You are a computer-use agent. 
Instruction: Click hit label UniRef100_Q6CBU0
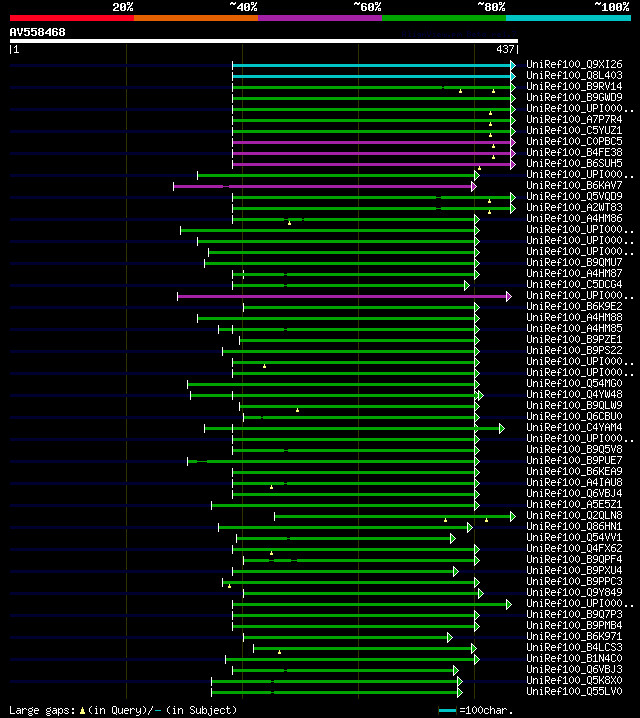(574, 416)
